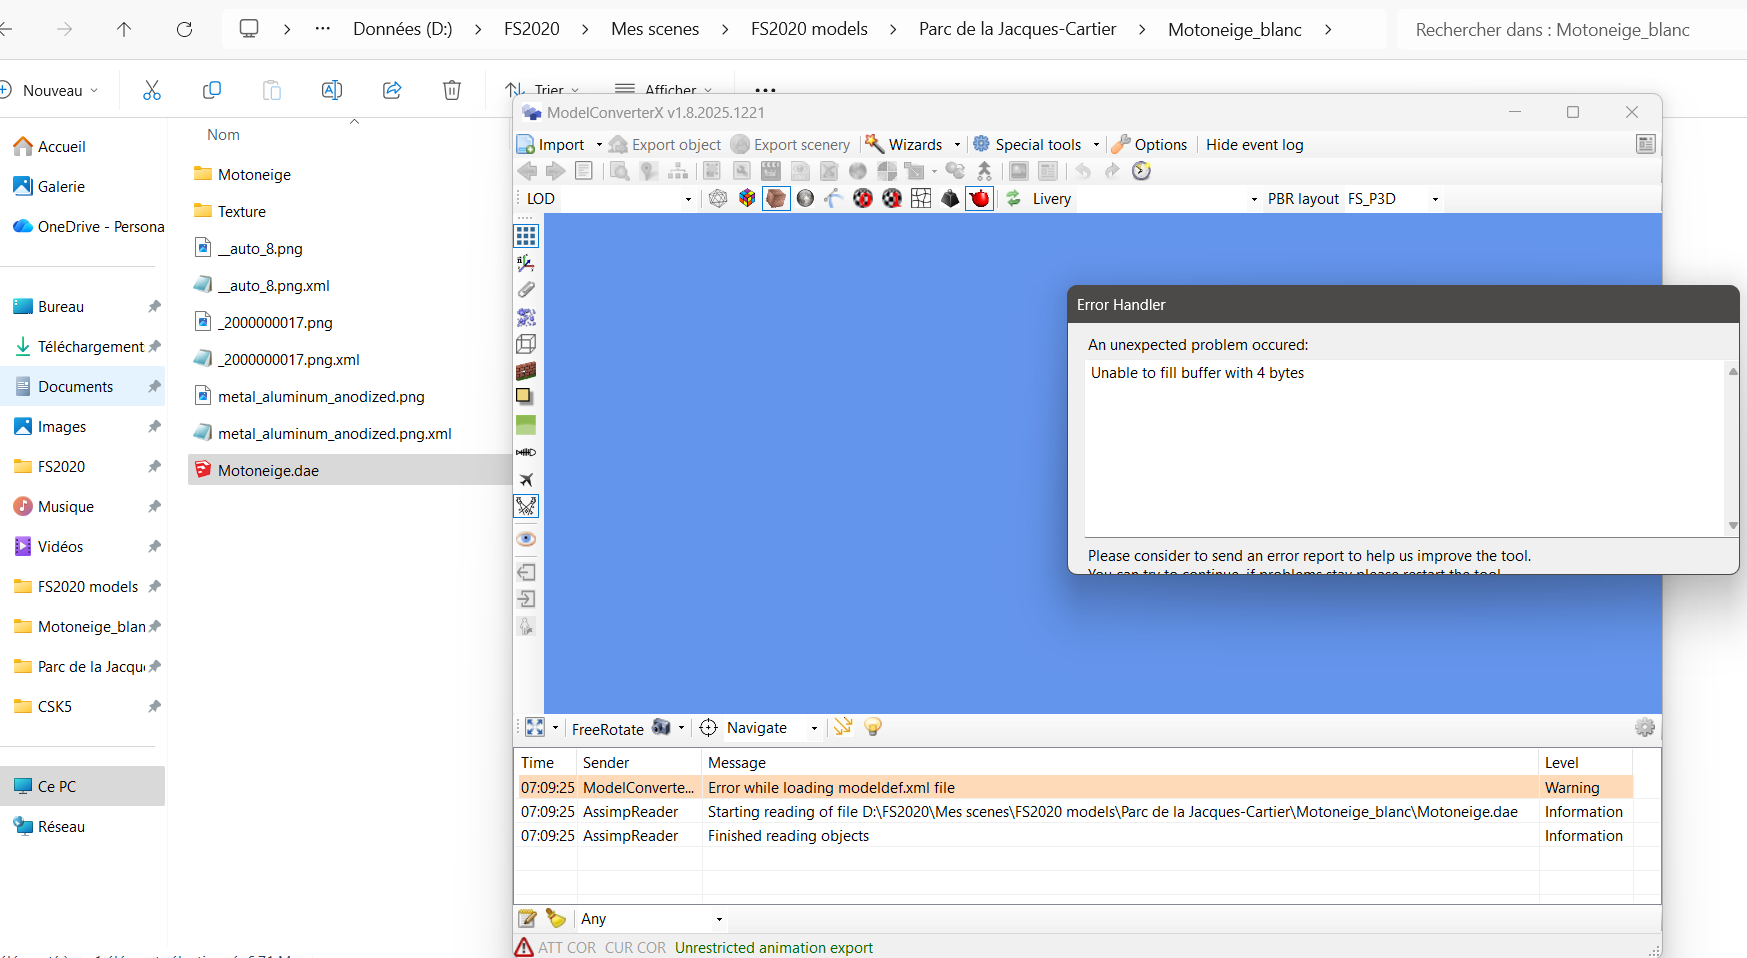Image resolution: width=1747 pixels, height=958 pixels.
Task: Click the brick wall icon
Action: (526, 371)
